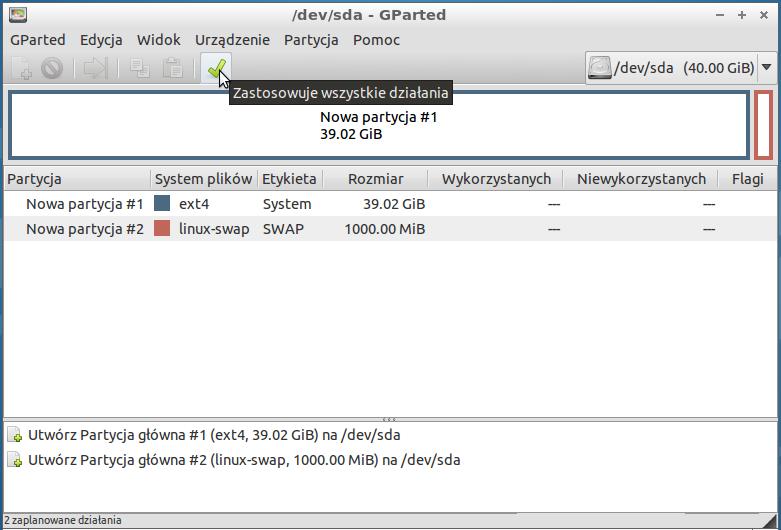Click the pane divider handle above operations list
The height and width of the screenshot is (530, 781).
tap(390, 419)
